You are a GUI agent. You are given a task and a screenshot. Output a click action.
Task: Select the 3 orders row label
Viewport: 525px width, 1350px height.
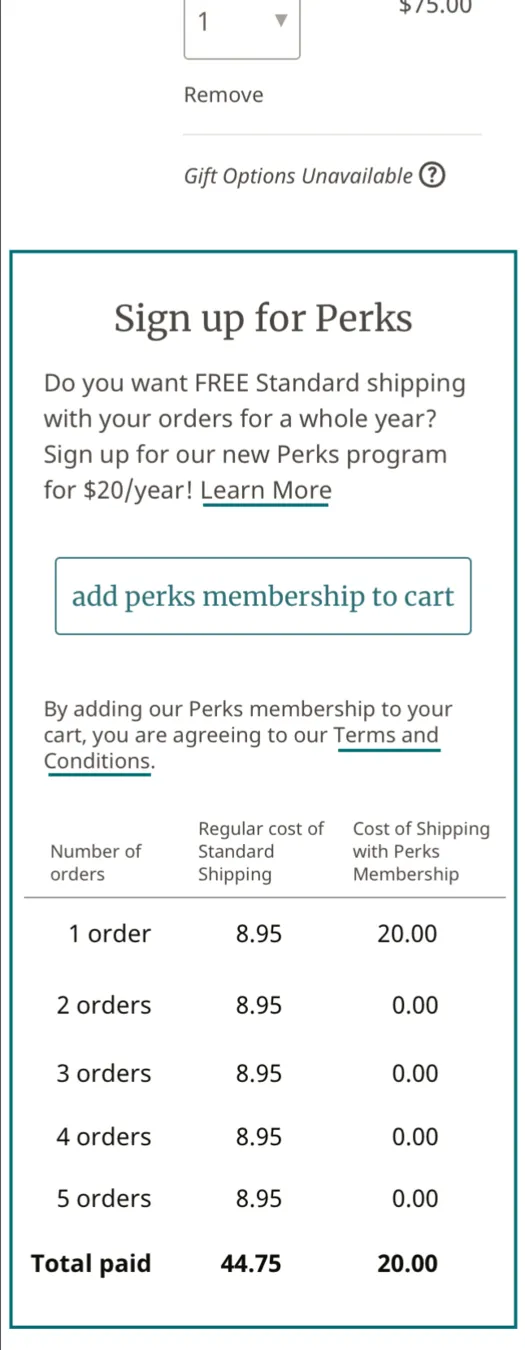tap(104, 1074)
